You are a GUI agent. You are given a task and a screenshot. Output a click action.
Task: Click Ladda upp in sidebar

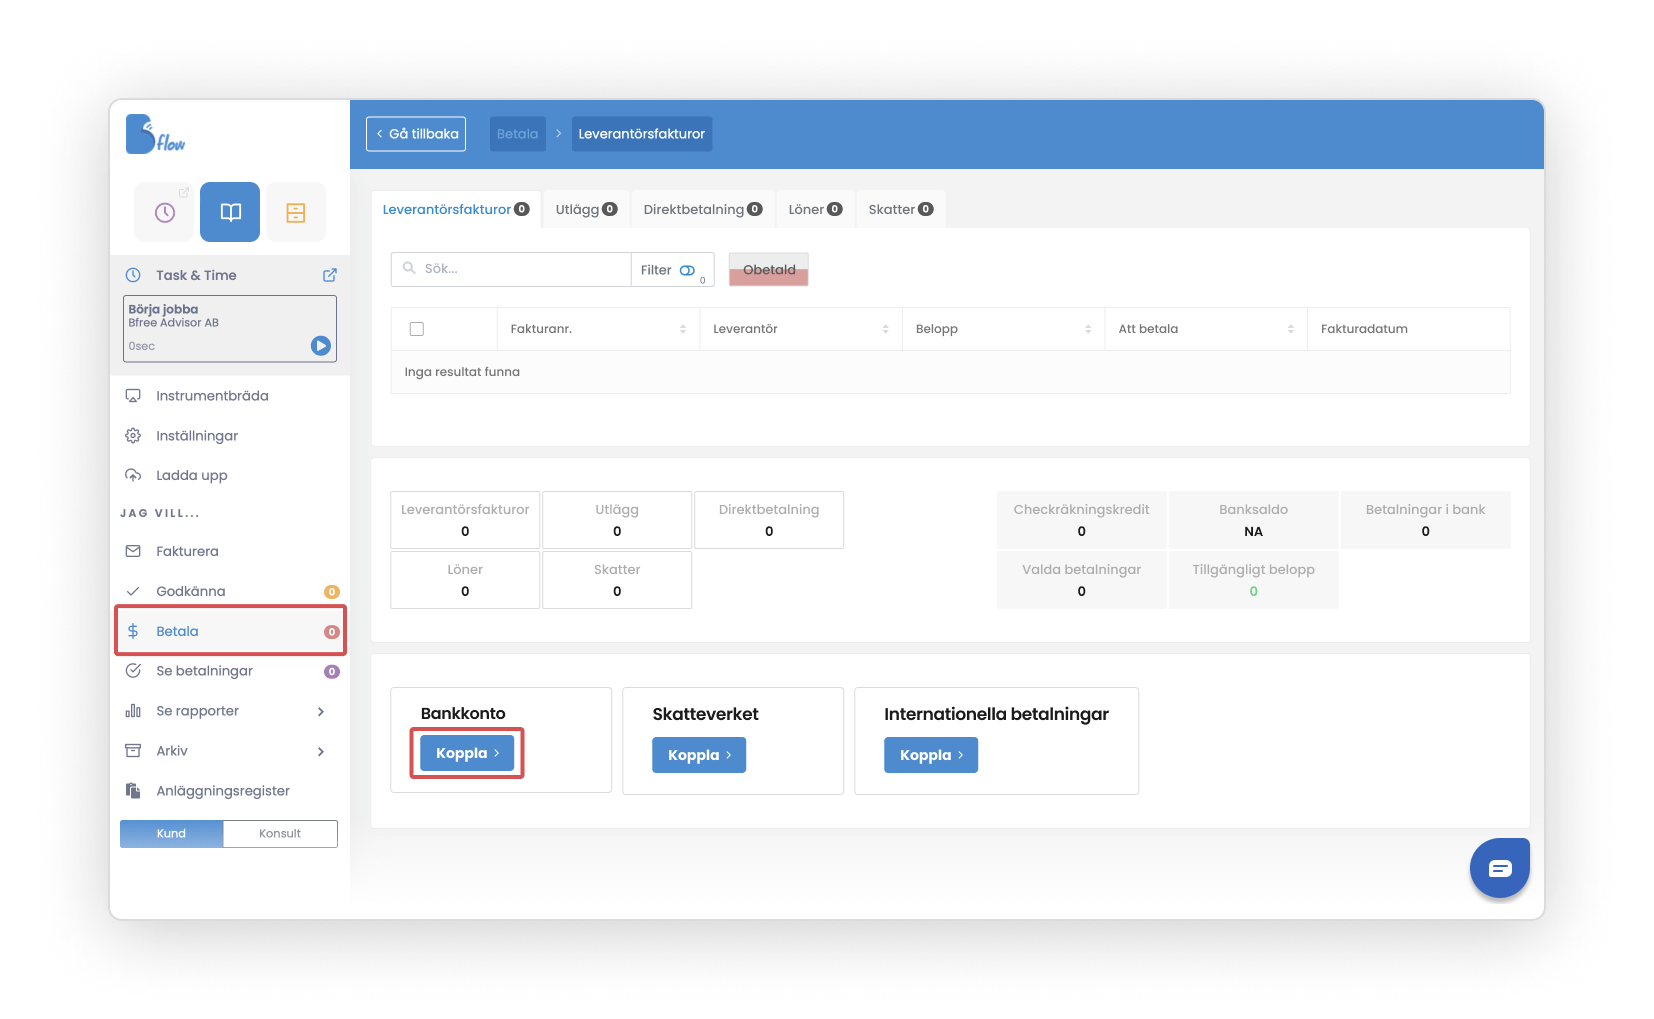192,476
